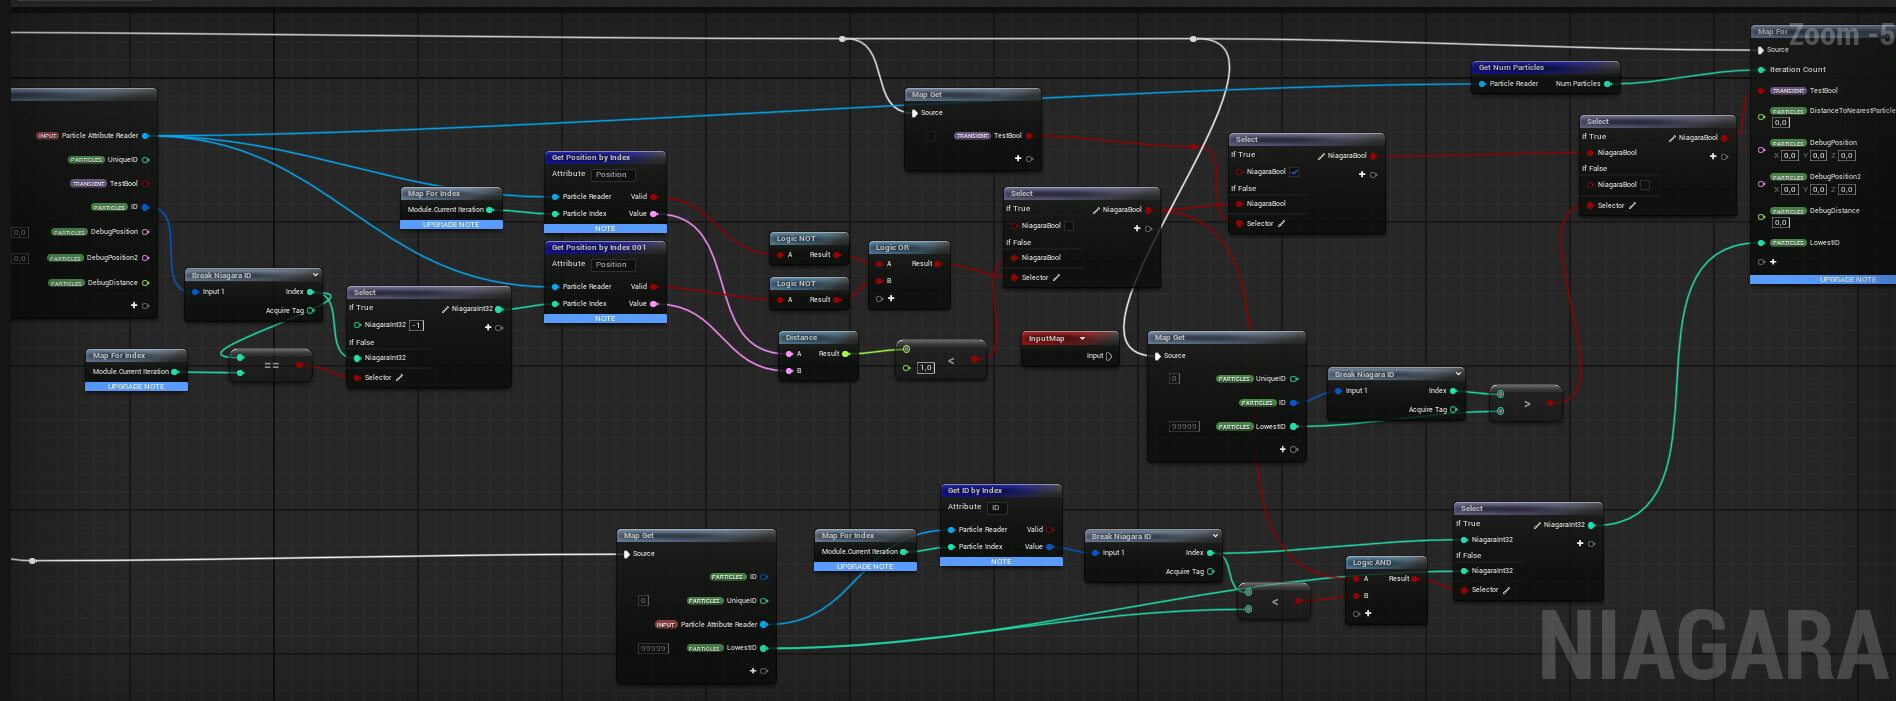Open the InputMap node dropdown arrow
The height and width of the screenshot is (701, 1896).
click(1082, 339)
